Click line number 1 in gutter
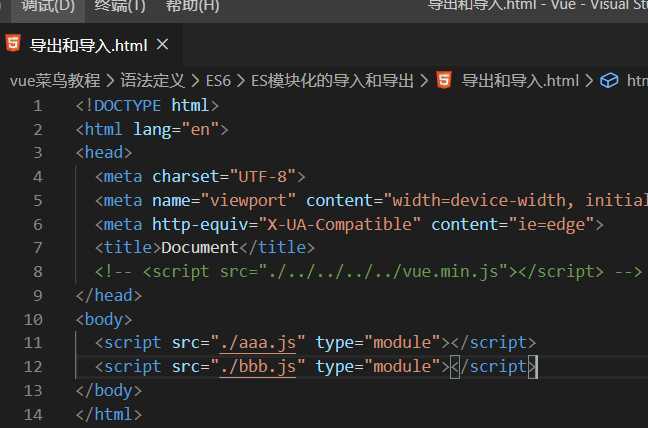 coord(38,106)
